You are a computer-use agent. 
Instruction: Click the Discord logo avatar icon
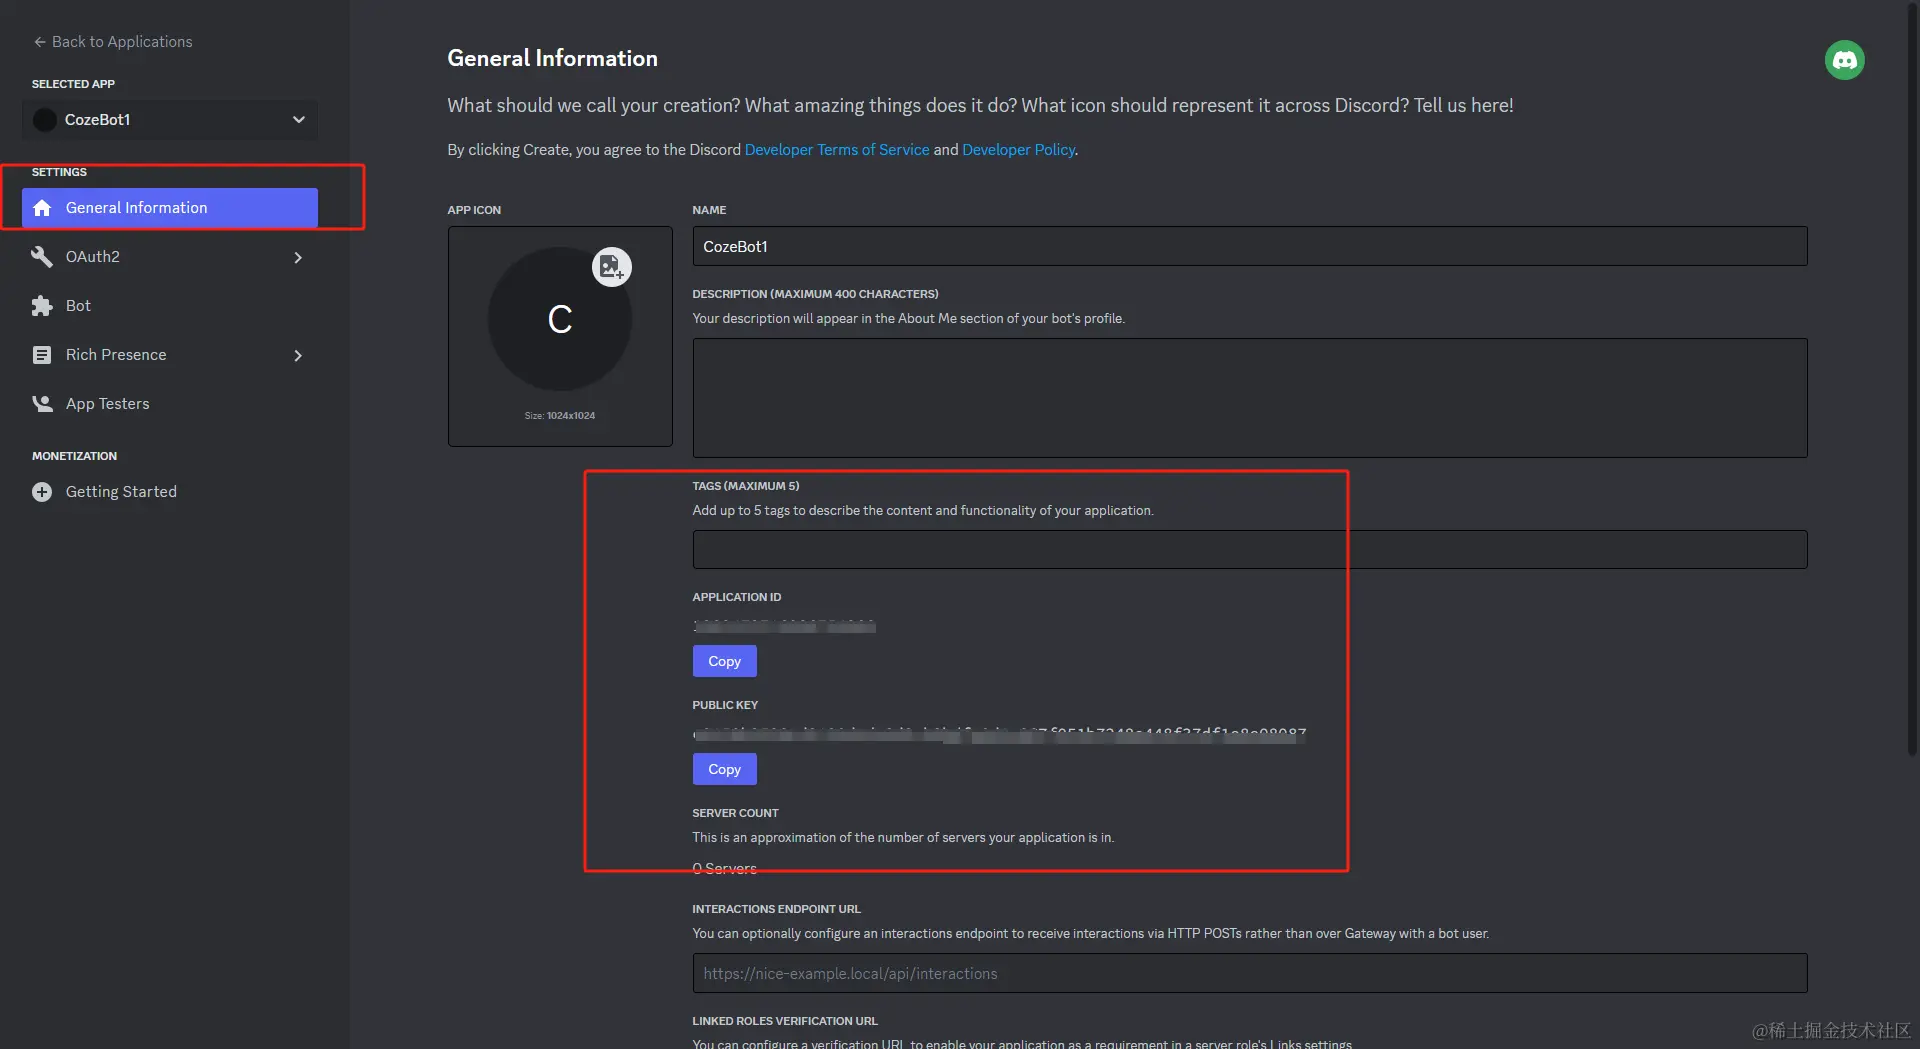(1844, 60)
